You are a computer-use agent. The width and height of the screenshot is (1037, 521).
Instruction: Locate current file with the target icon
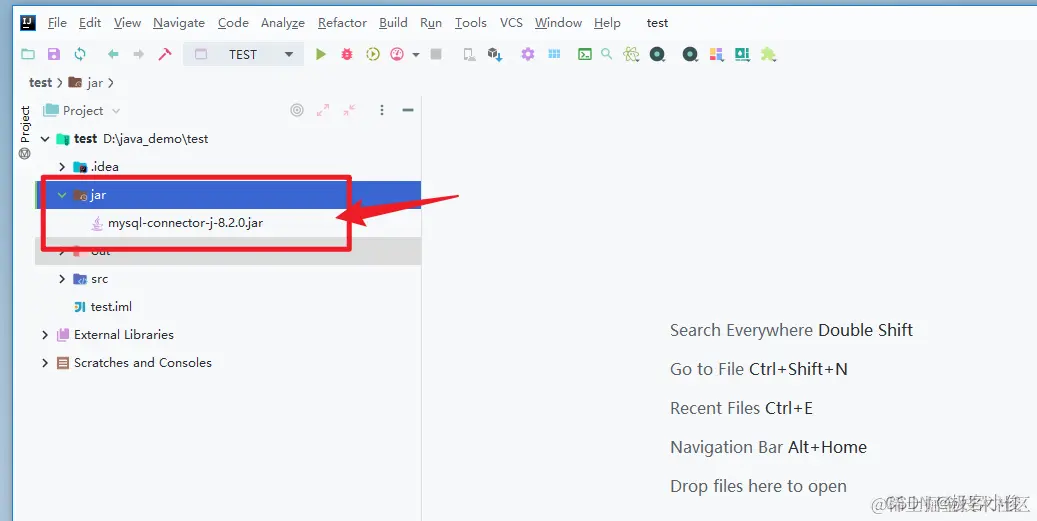pos(297,110)
